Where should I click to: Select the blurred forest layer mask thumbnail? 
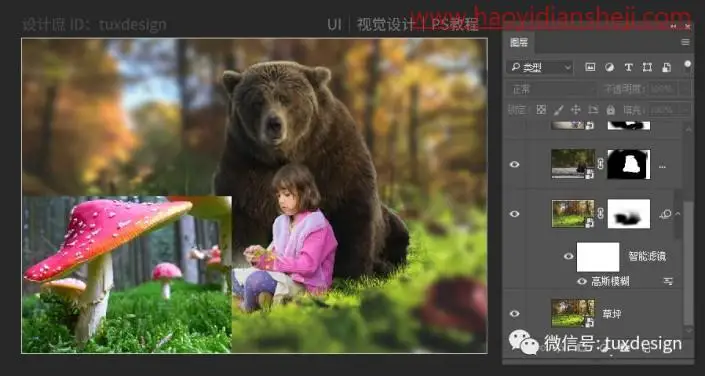[x=629, y=214]
